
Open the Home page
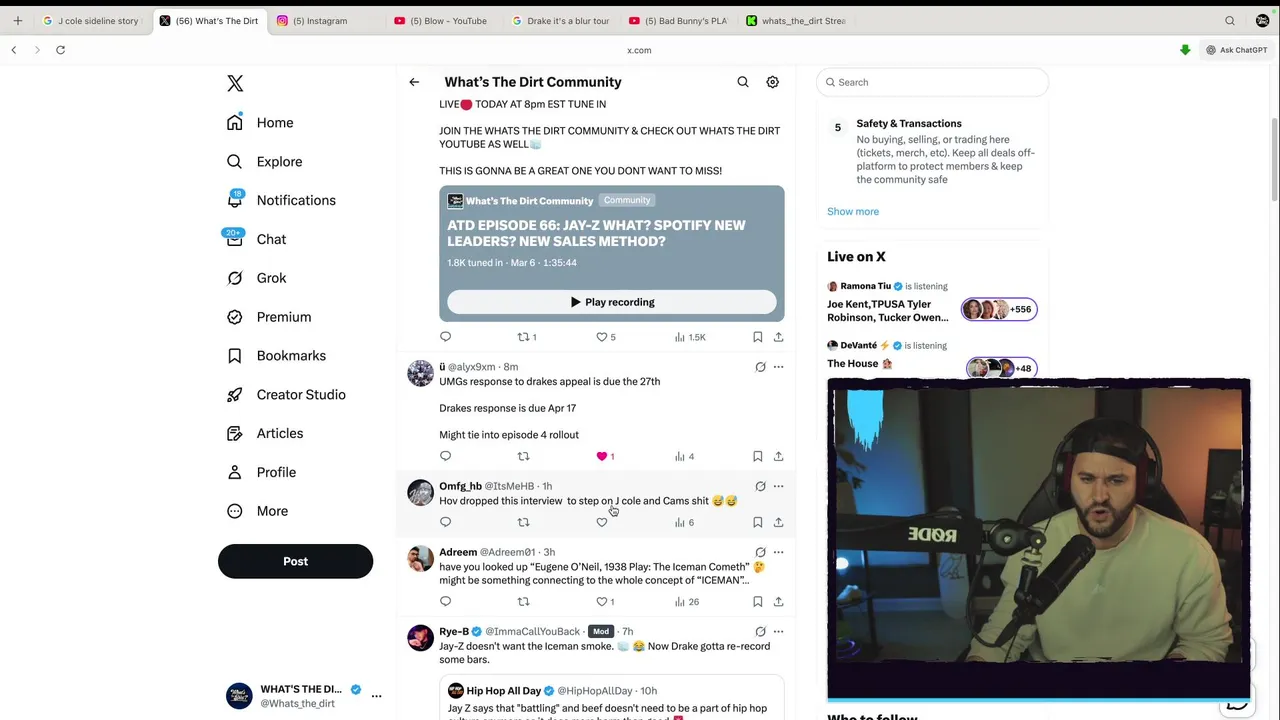pos(260,122)
